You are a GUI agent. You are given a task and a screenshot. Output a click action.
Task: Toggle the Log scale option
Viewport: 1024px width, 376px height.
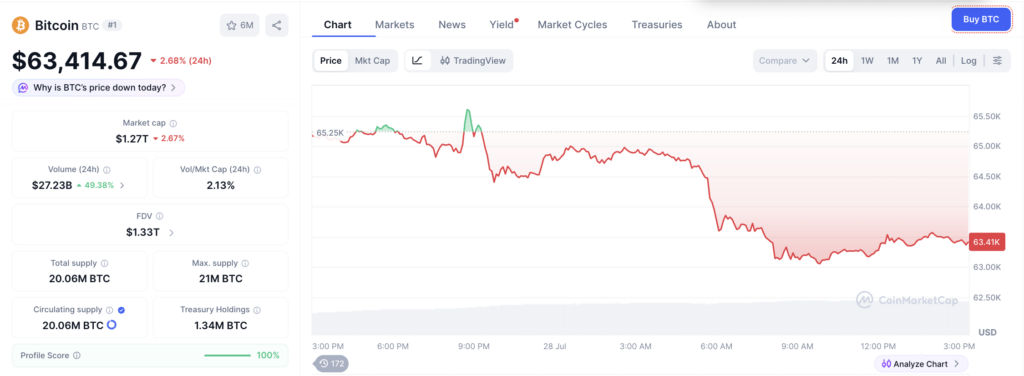click(968, 61)
